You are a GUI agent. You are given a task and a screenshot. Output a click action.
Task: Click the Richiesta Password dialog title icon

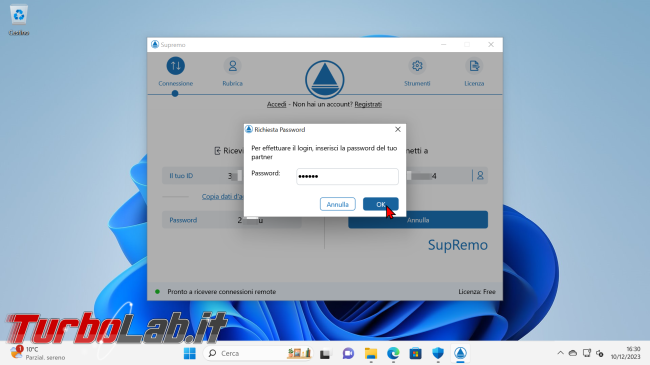tap(249, 129)
